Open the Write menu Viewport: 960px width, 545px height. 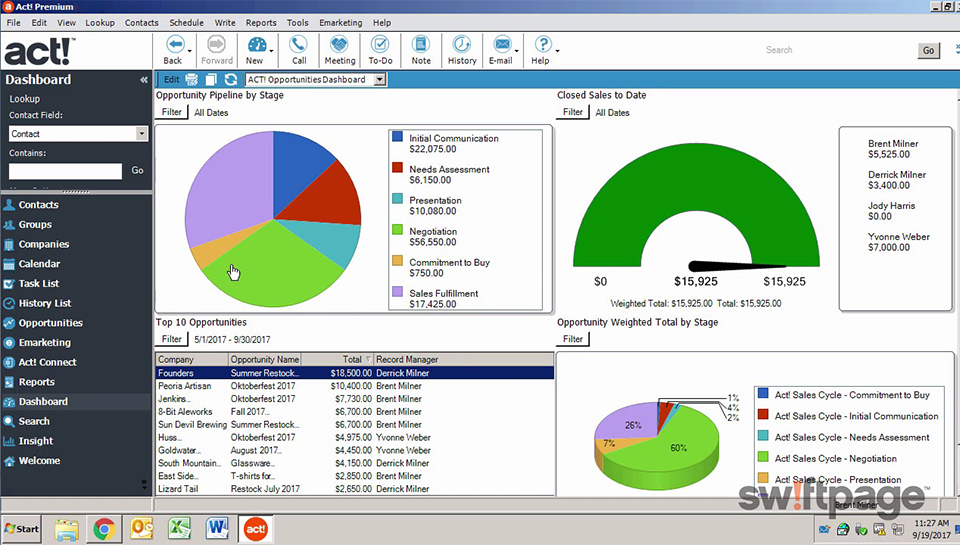(225, 23)
